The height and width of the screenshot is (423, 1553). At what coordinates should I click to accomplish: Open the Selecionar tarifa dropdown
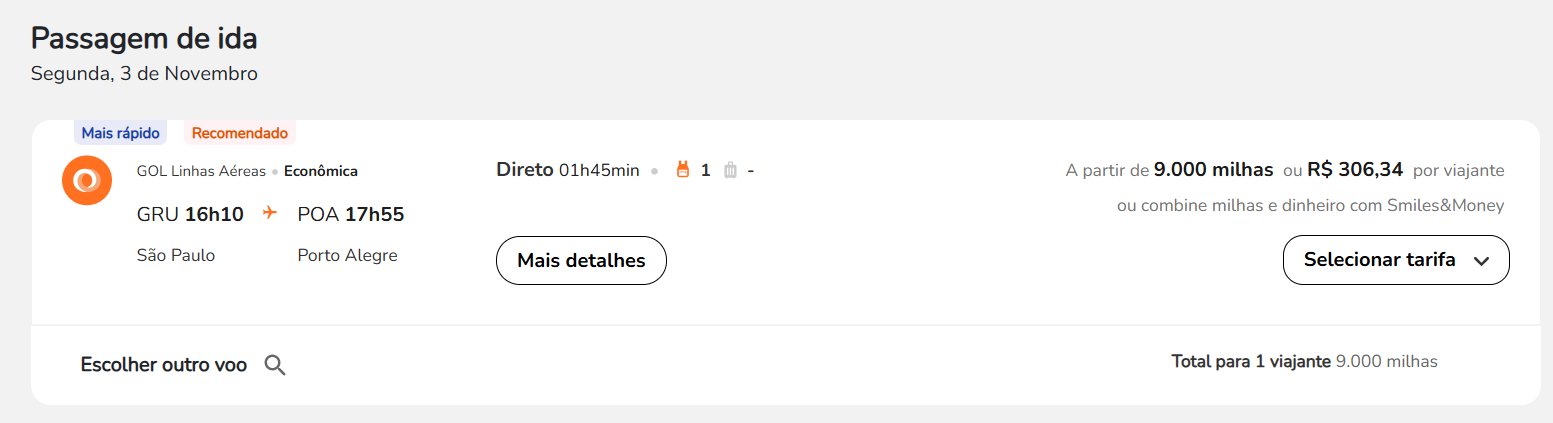(x=1396, y=260)
